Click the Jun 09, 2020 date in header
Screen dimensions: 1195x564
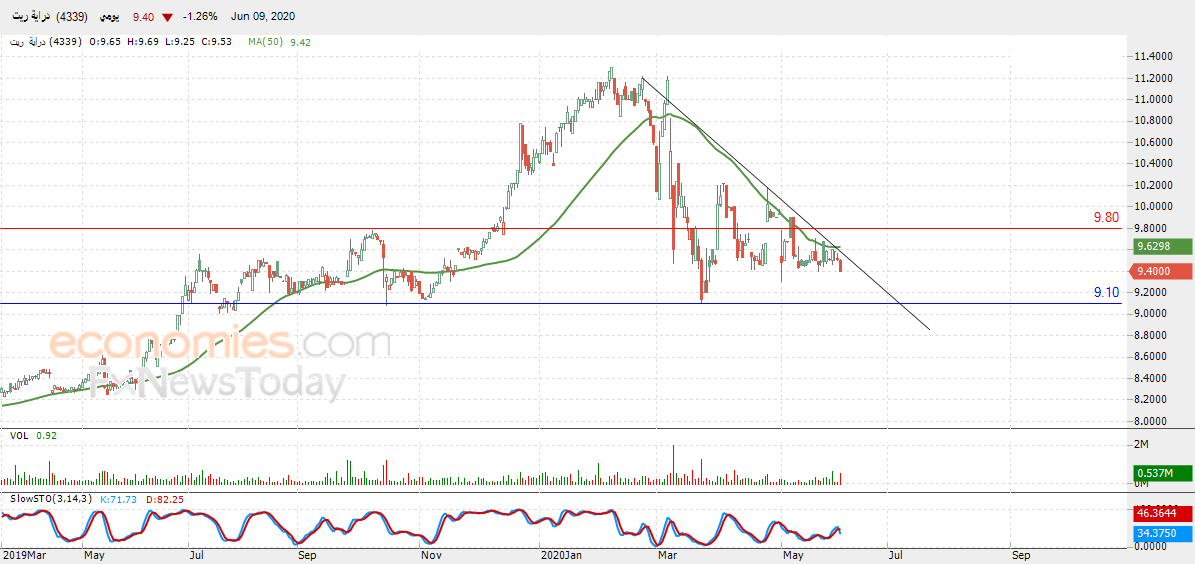click(263, 17)
